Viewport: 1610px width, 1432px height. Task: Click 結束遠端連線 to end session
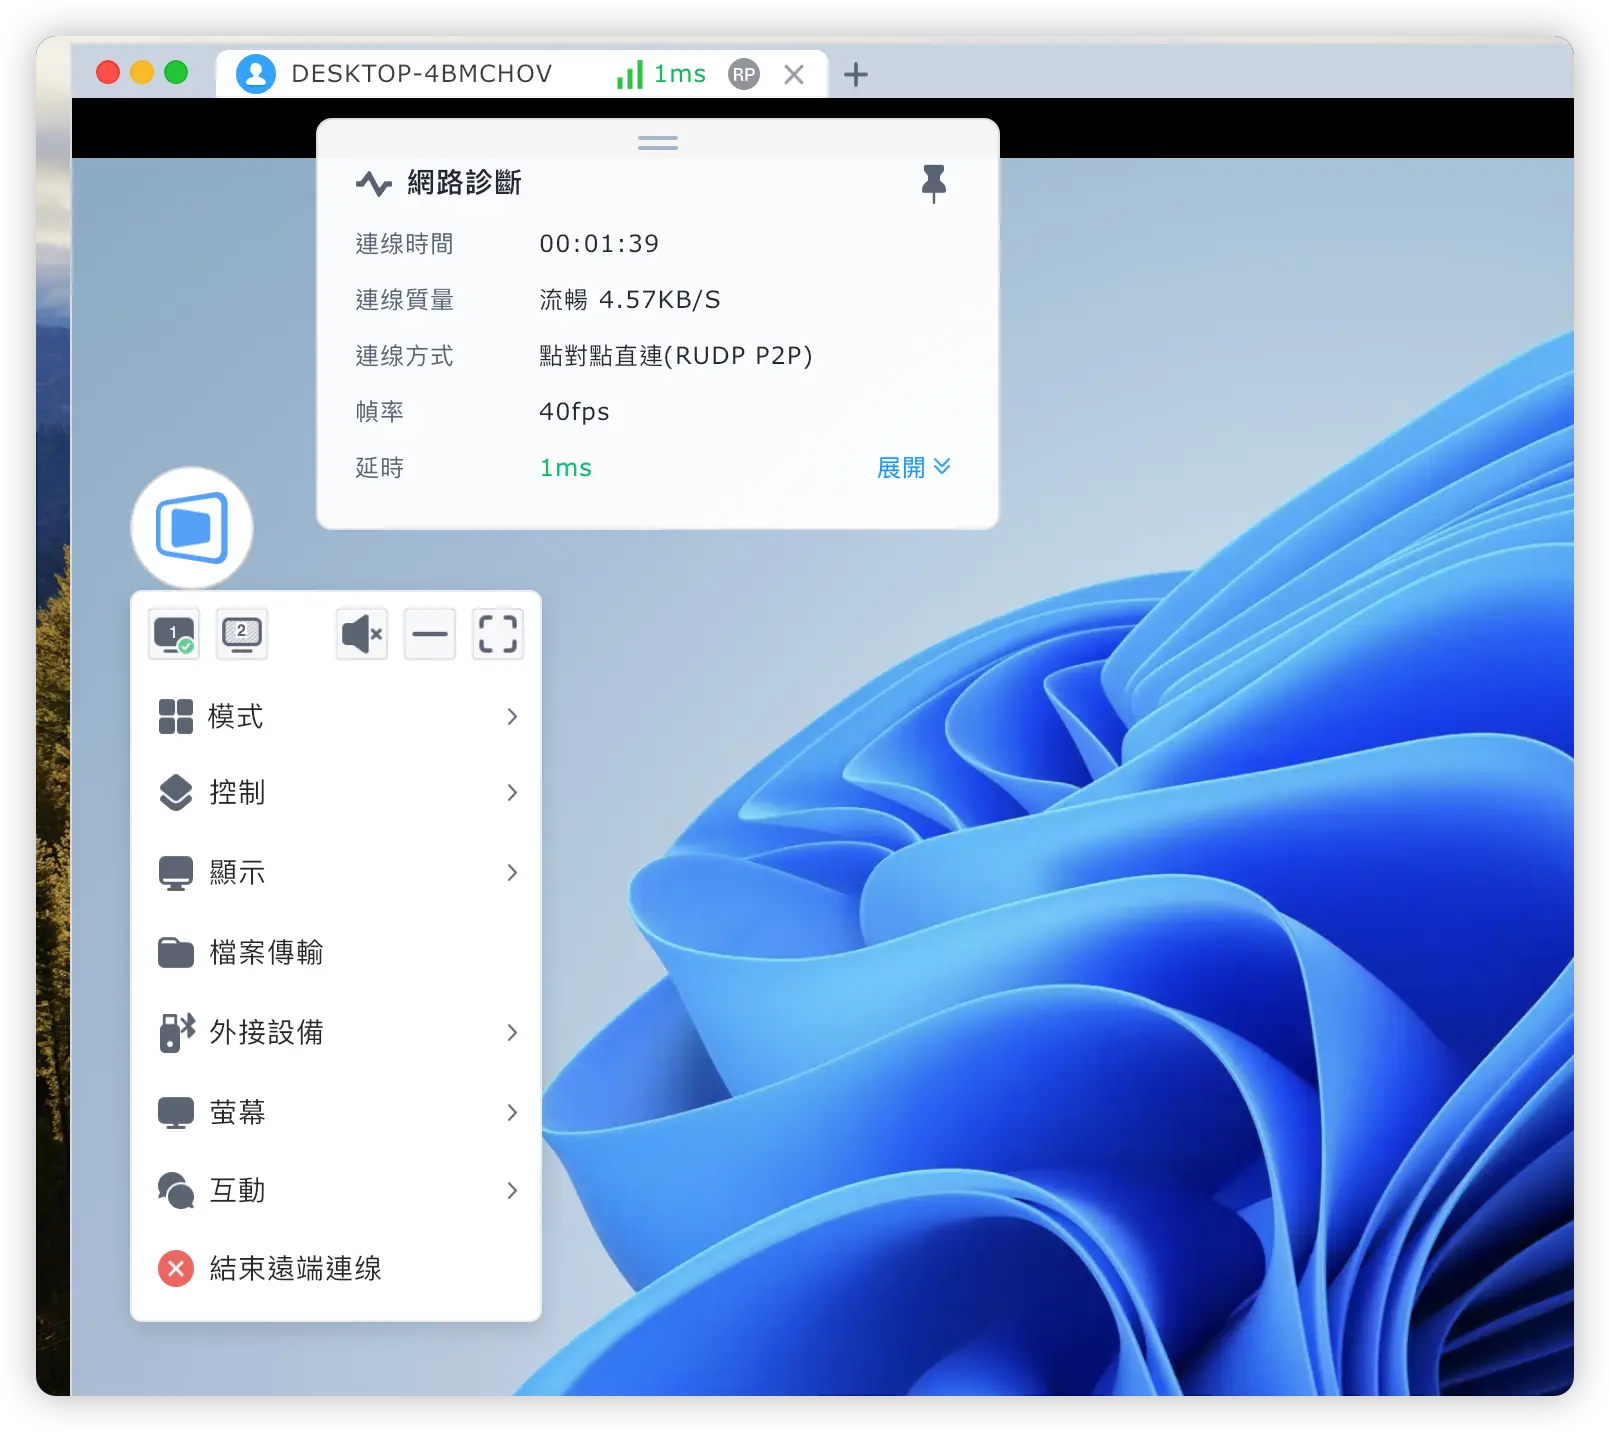click(x=336, y=1268)
